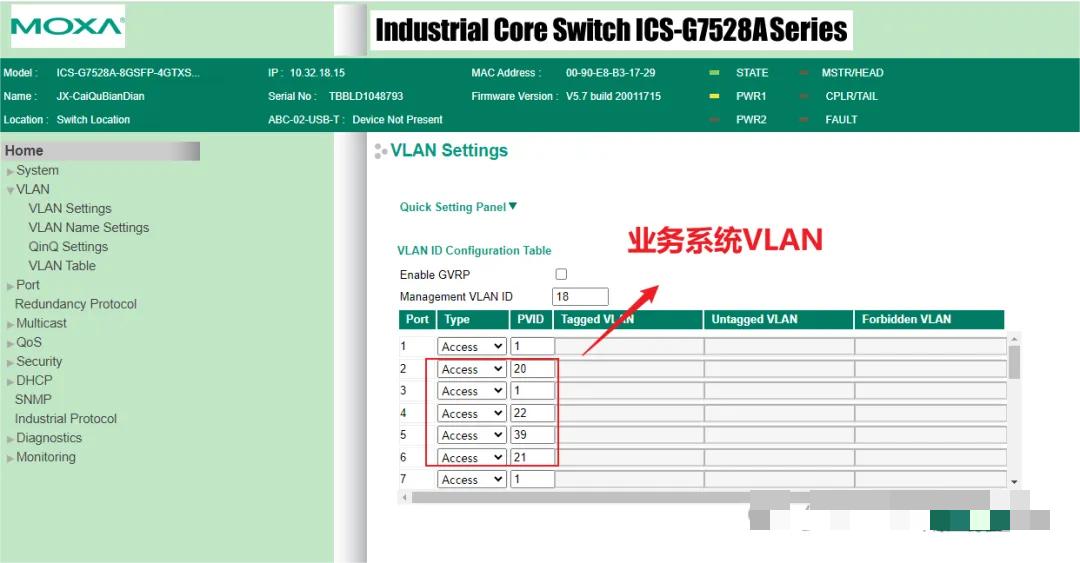The image size is (1080, 563).
Task: Click the MAC address value
Action: [x=610, y=72]
